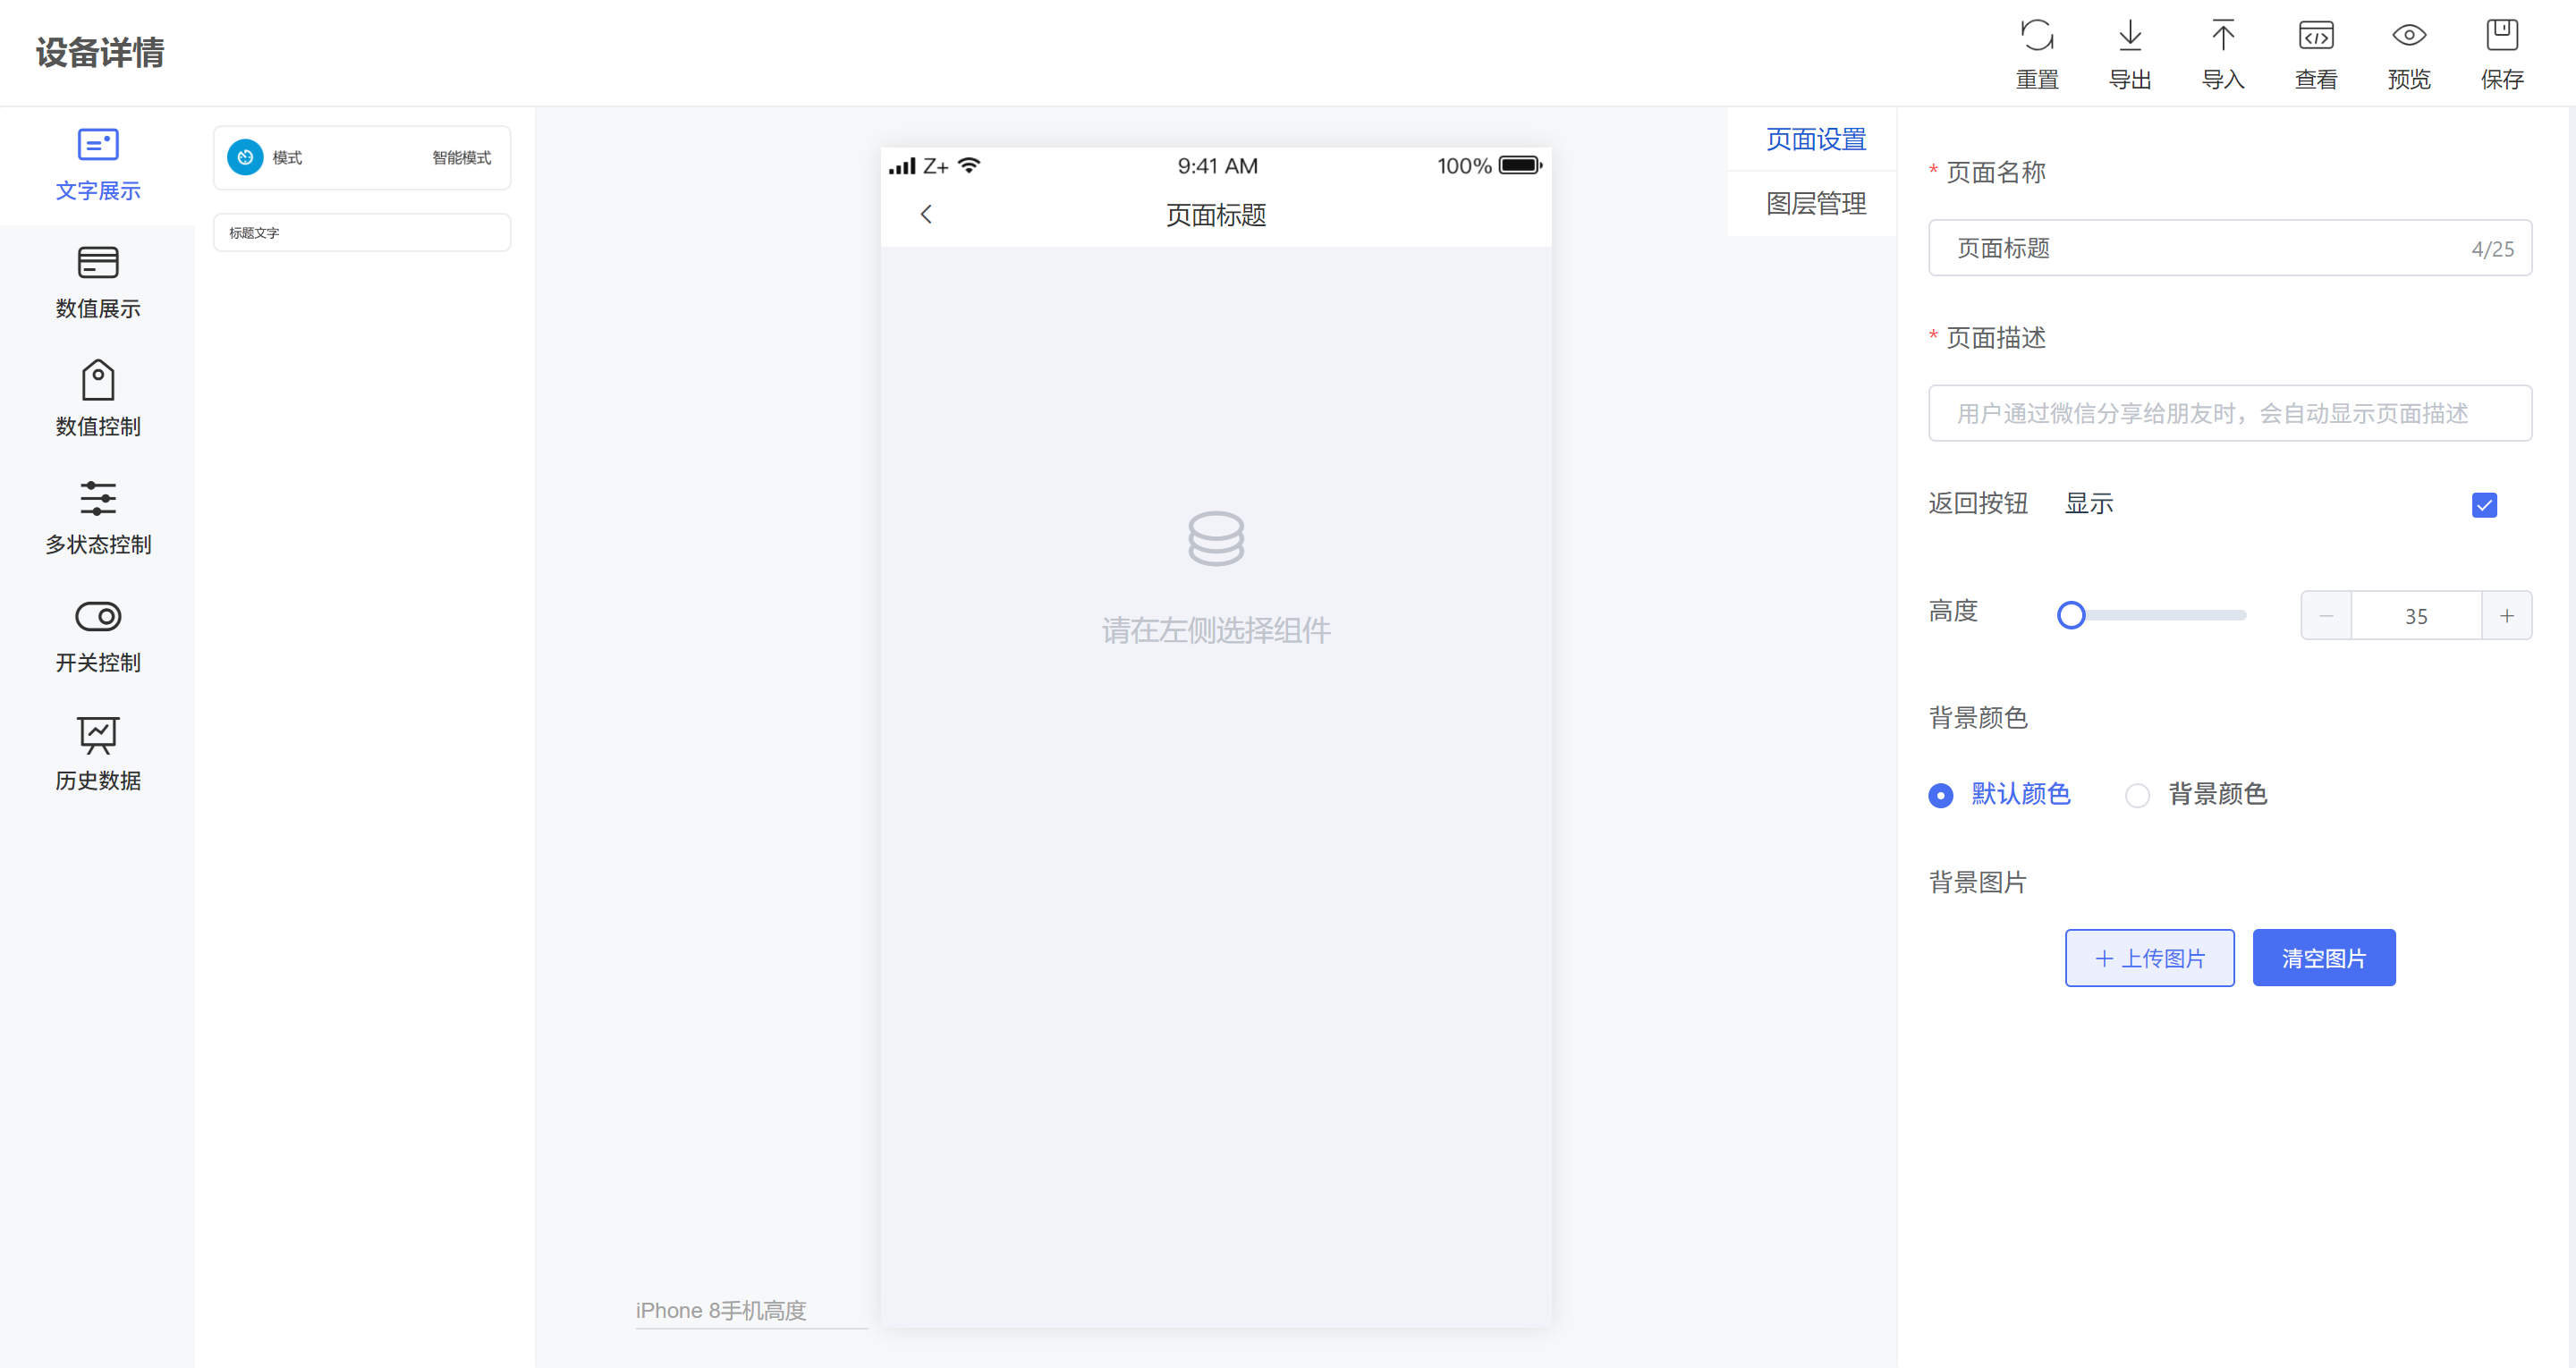The height and width of the screenshot is (1368, 2576).
Task: Click the 设备详情 page heading
Action: 100,52
